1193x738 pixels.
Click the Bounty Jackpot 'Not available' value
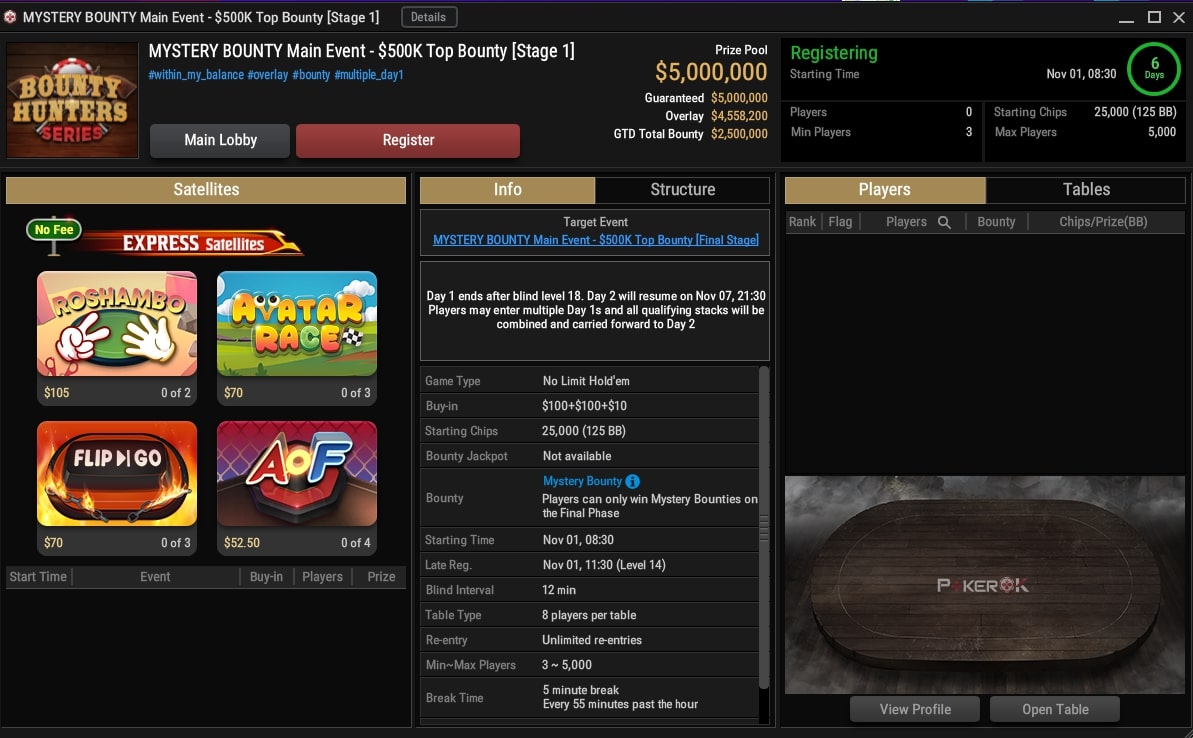[577, 456]
